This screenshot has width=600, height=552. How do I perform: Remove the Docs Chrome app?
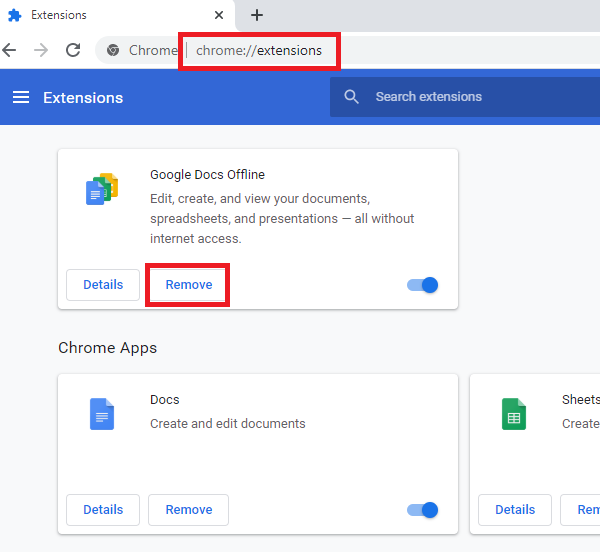(x=188, y=510)
